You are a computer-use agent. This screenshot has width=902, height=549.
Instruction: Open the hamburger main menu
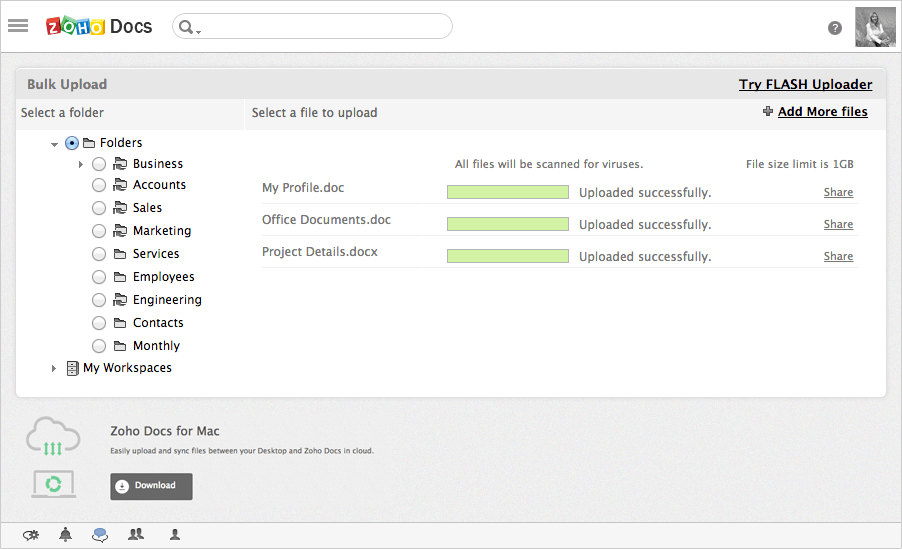[x=18, y=25]
